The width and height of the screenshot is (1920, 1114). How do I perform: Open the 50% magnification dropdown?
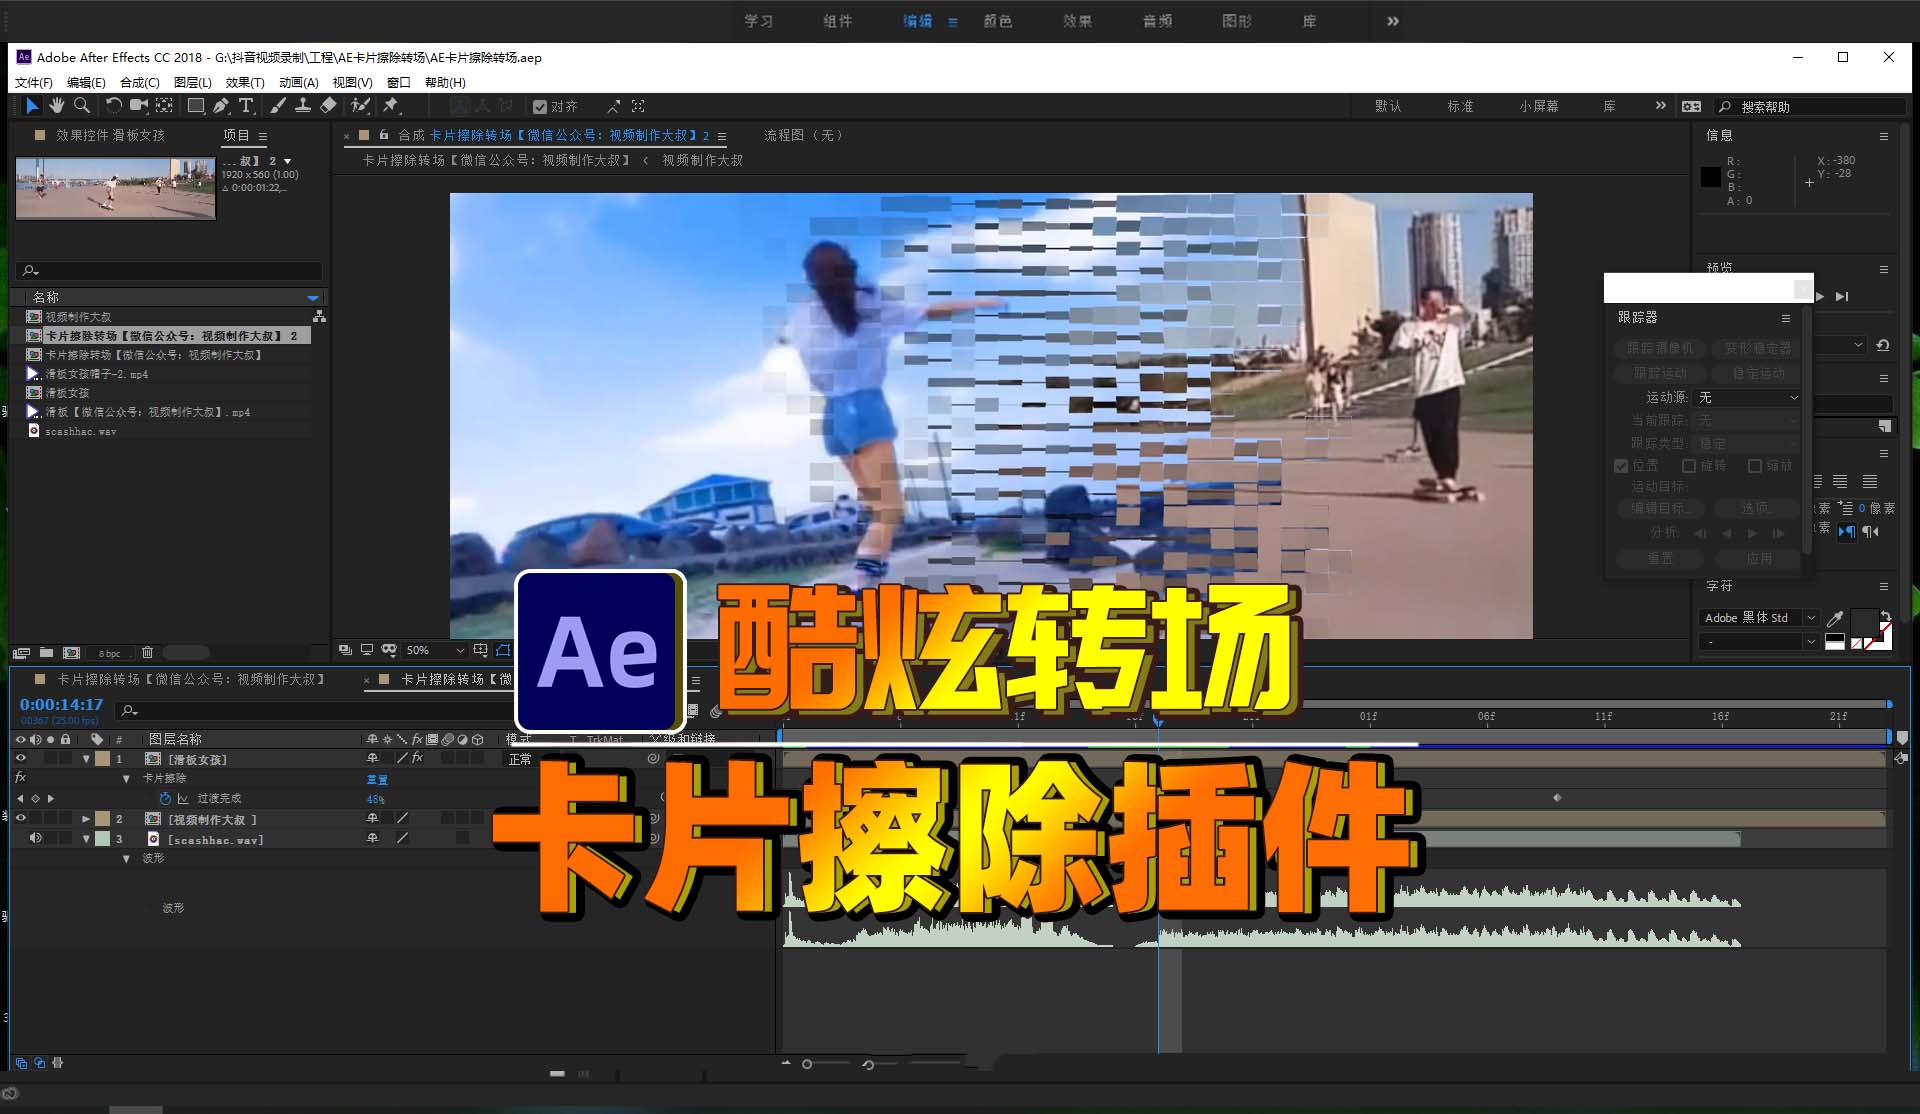coord(435,650)
